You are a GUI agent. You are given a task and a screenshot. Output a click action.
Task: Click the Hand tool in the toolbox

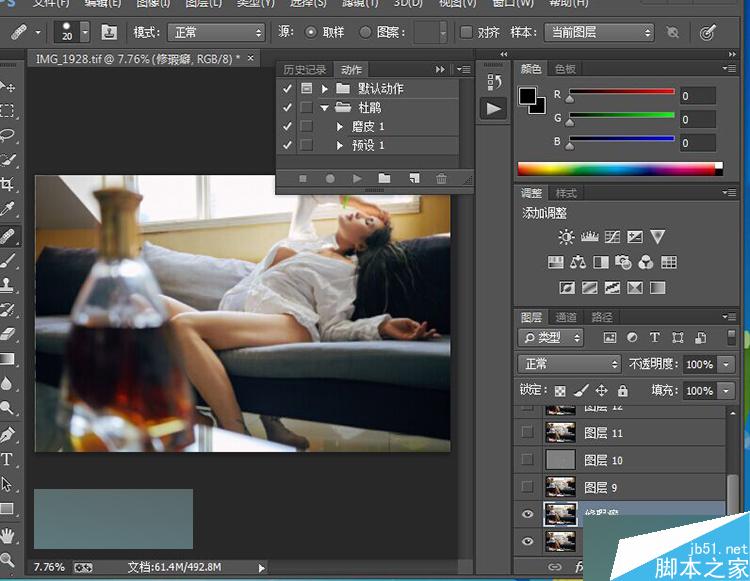[x=8, y=534]
